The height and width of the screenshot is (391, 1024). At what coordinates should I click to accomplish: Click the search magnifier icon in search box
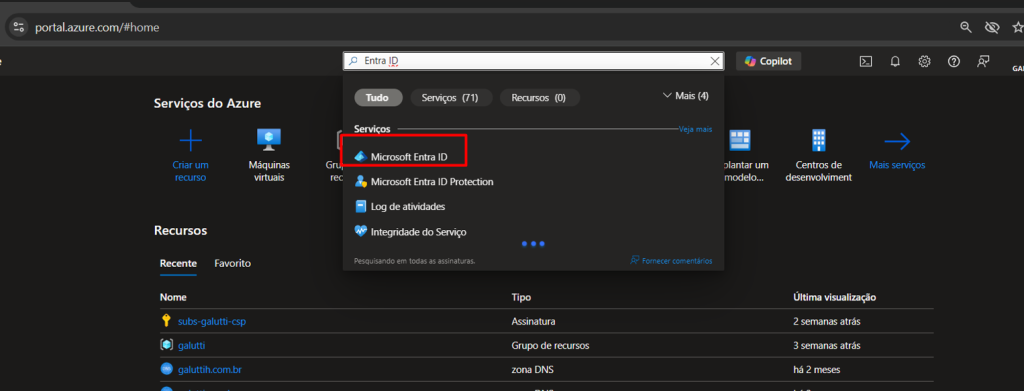click(x=353, y=61)
